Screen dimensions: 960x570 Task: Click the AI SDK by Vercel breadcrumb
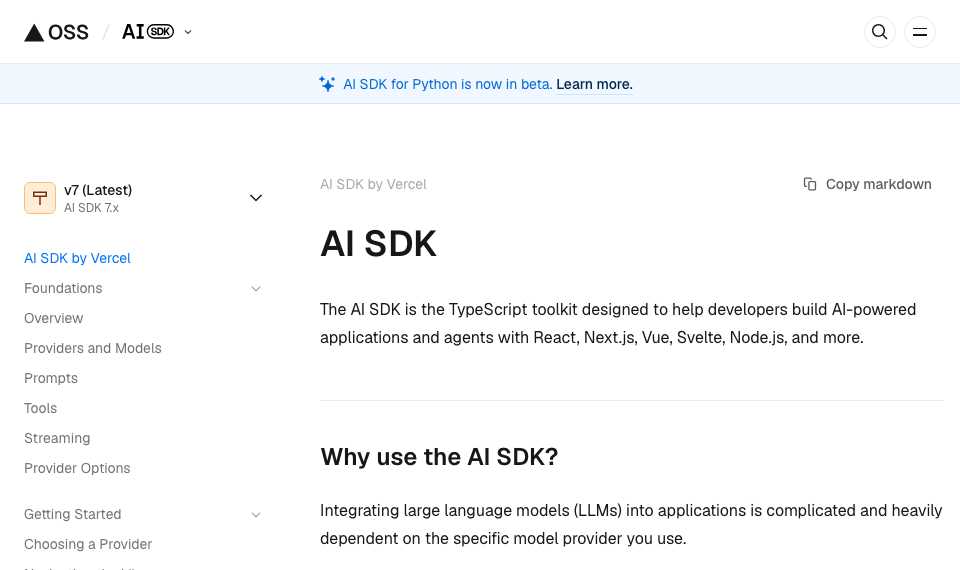tap(373, 184)
